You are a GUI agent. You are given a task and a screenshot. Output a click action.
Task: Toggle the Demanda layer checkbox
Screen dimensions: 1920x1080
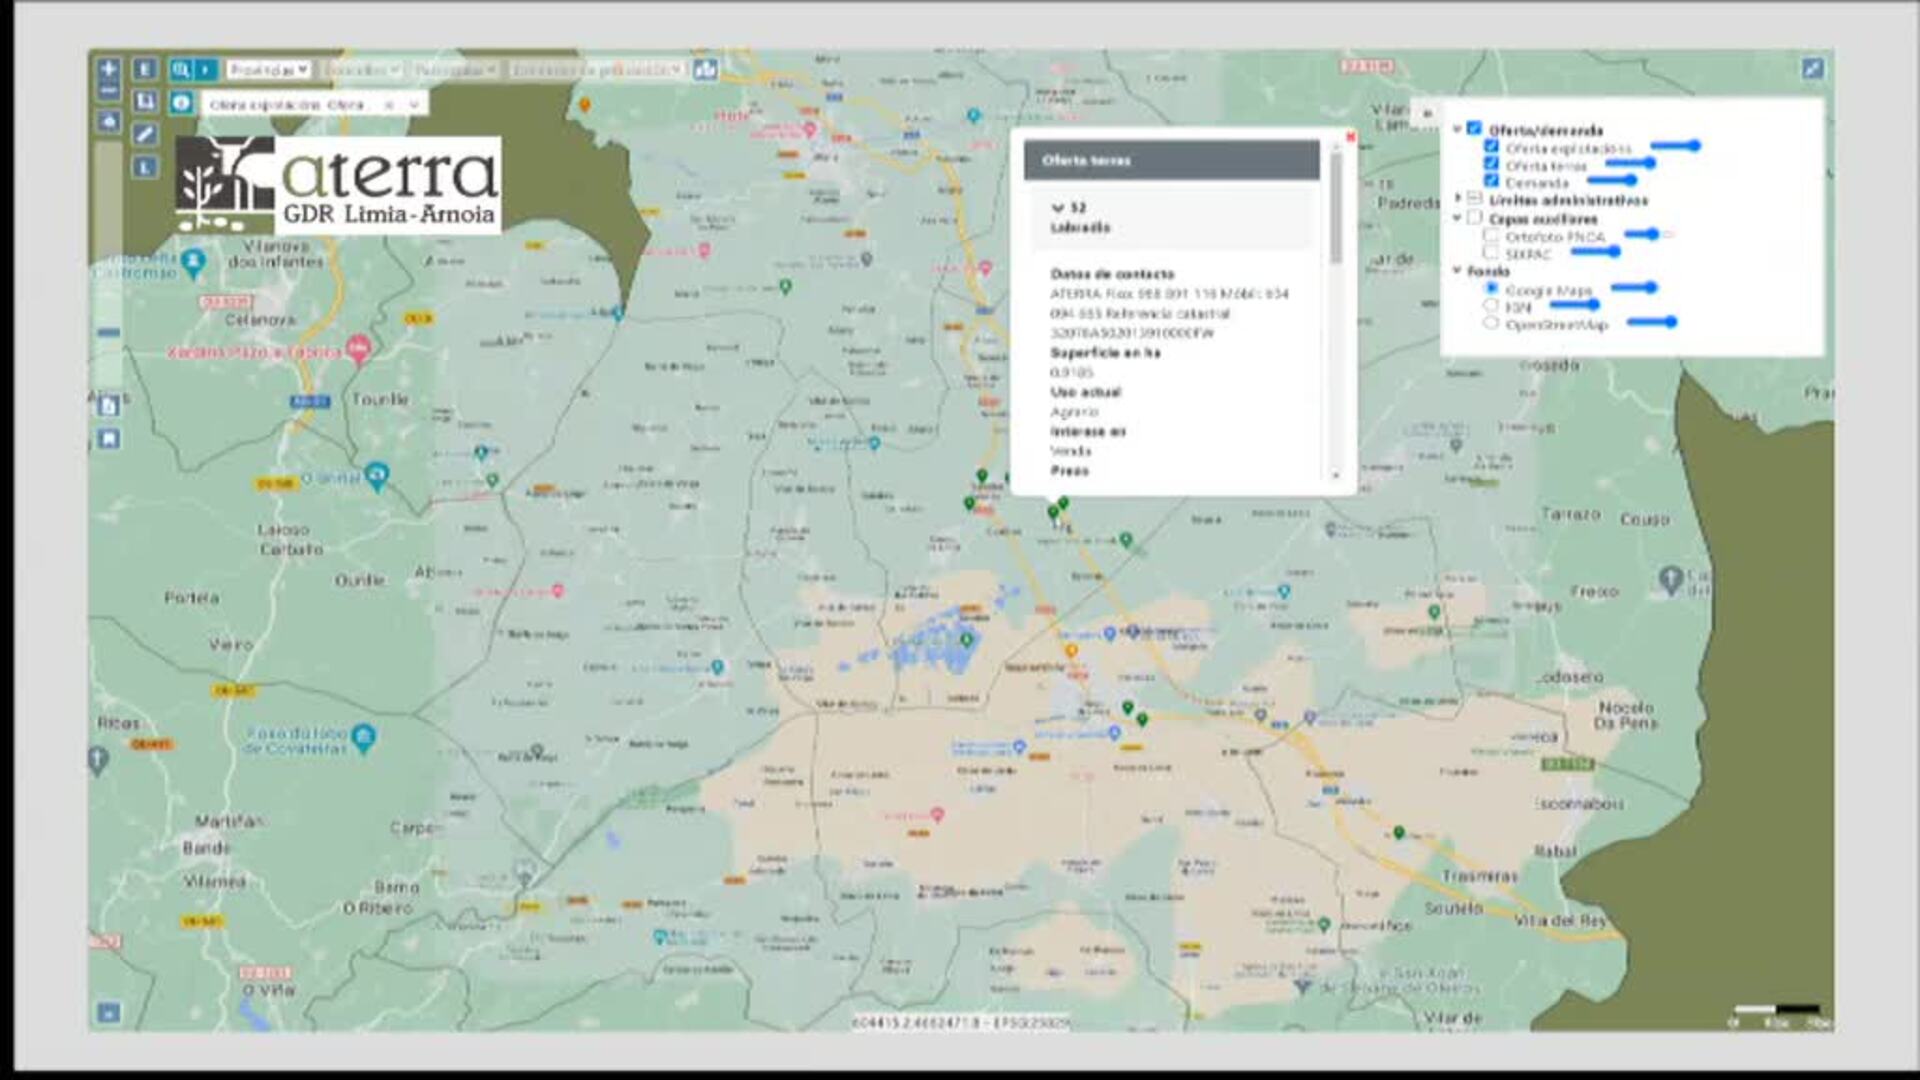tap(1491, 182)
